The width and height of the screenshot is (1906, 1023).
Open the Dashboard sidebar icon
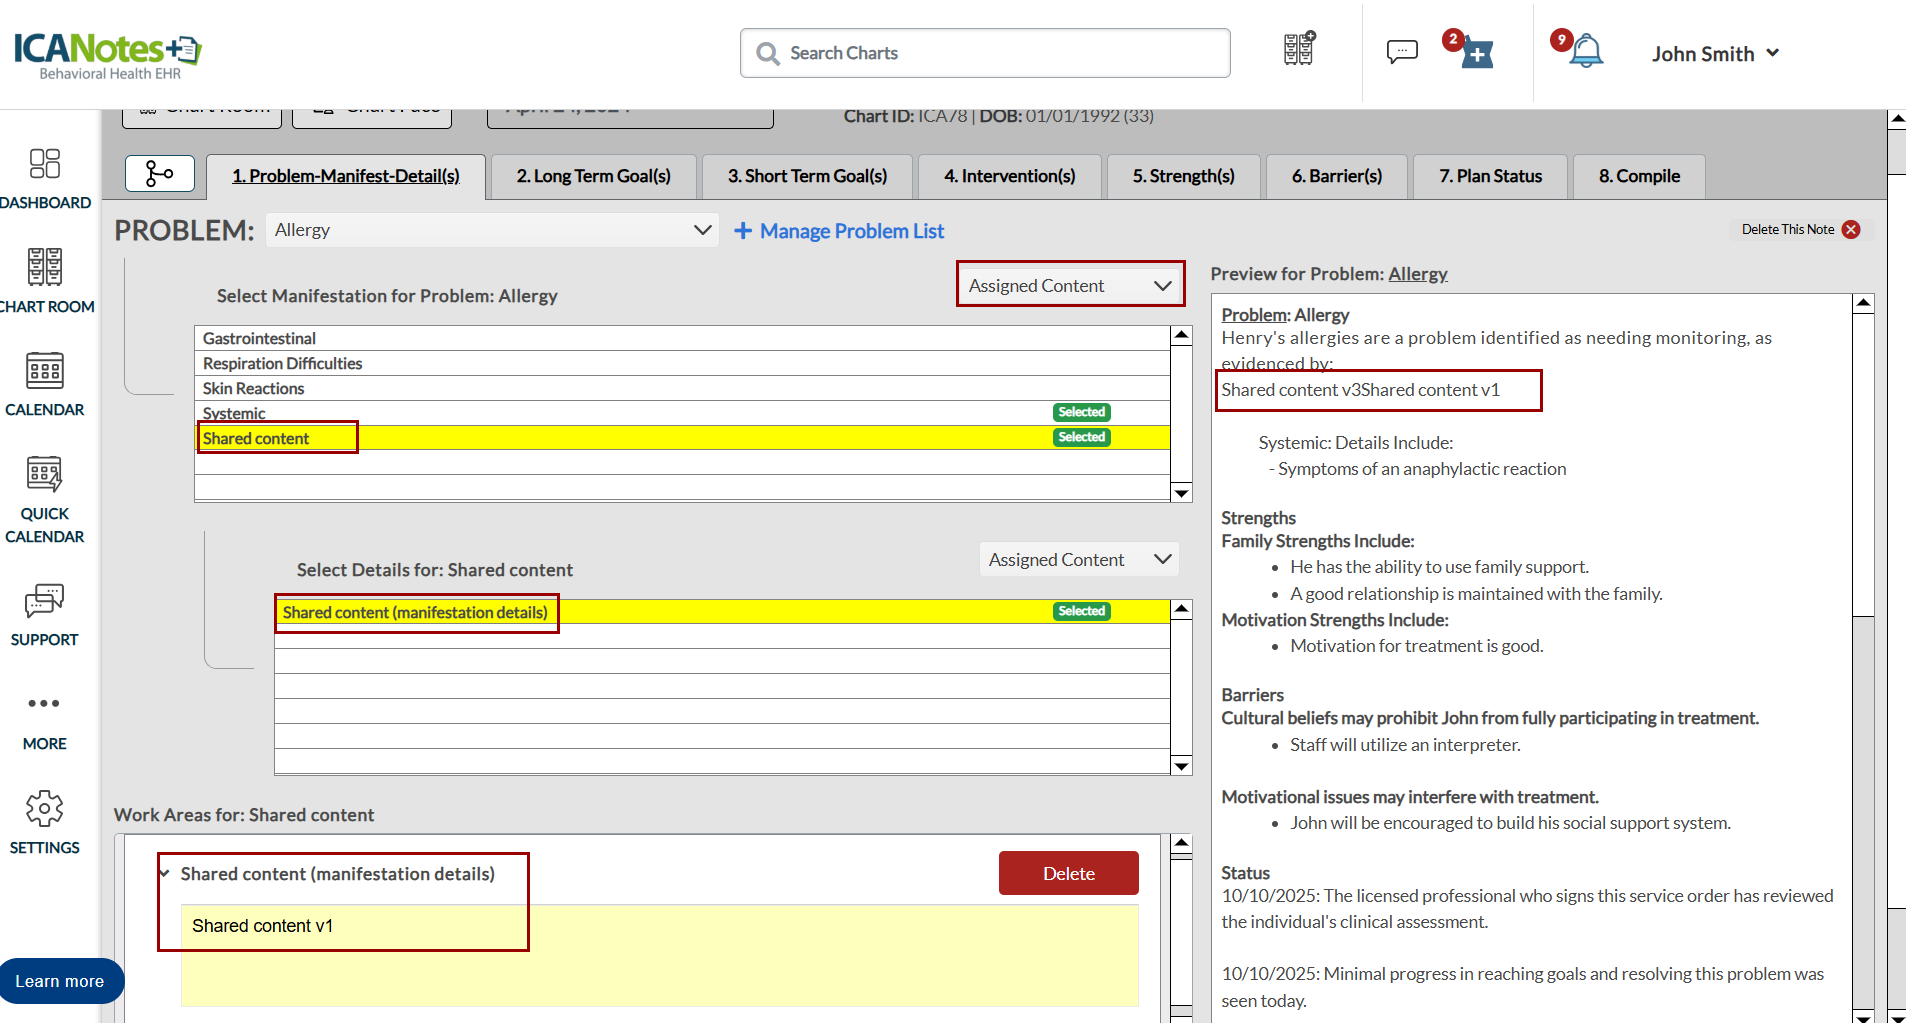[45, 165]
